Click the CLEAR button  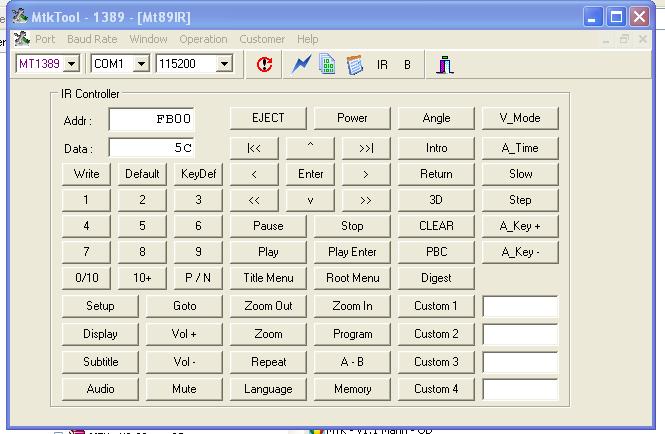[x=436, y=226]
